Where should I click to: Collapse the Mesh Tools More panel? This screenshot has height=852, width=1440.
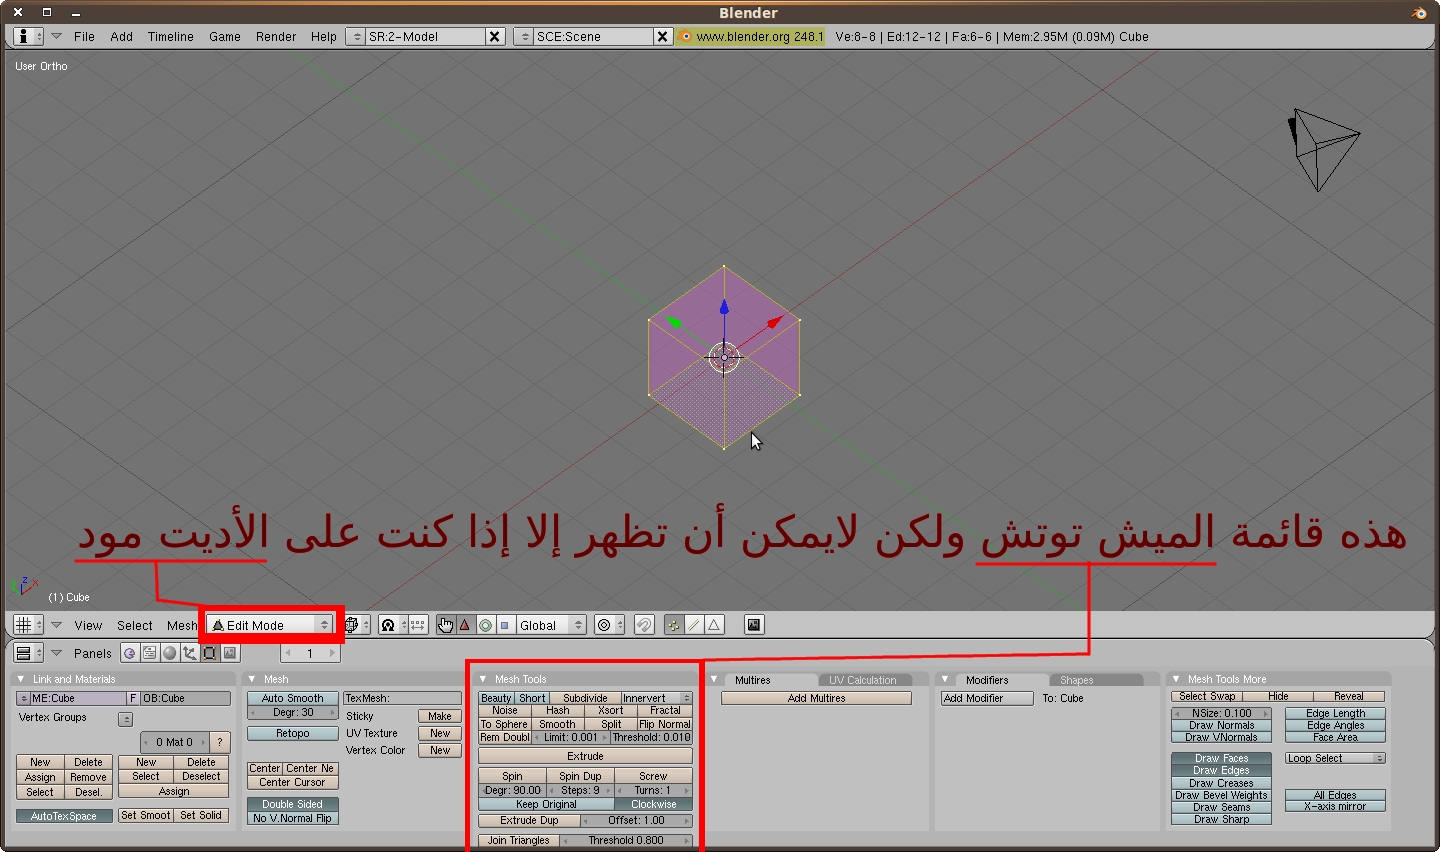[x=1176, y=679]
